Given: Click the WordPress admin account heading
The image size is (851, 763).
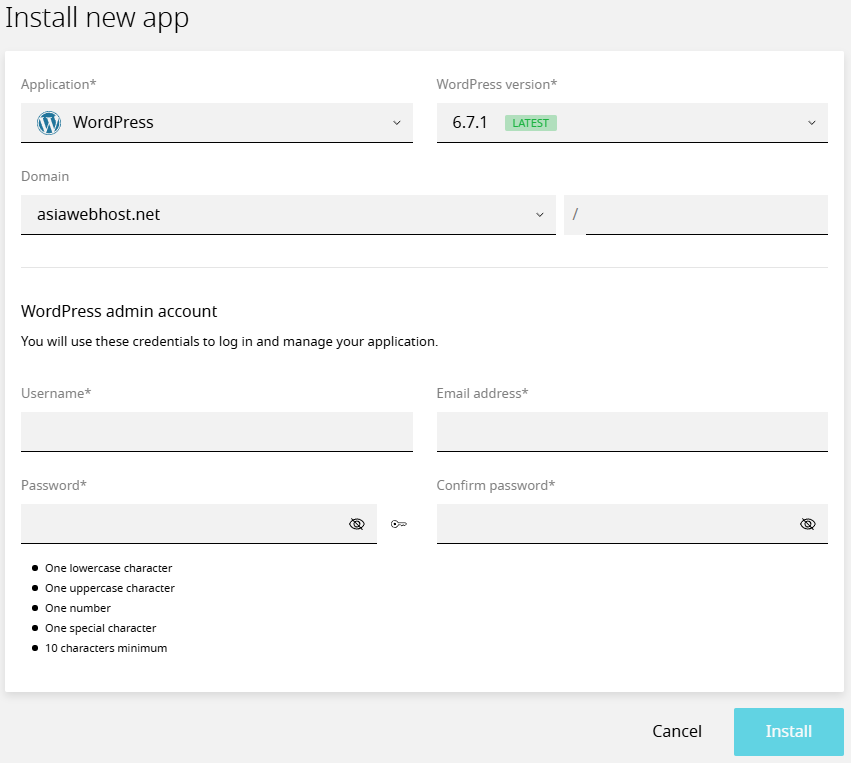Looking at the screenshot, I should (119, 311).
